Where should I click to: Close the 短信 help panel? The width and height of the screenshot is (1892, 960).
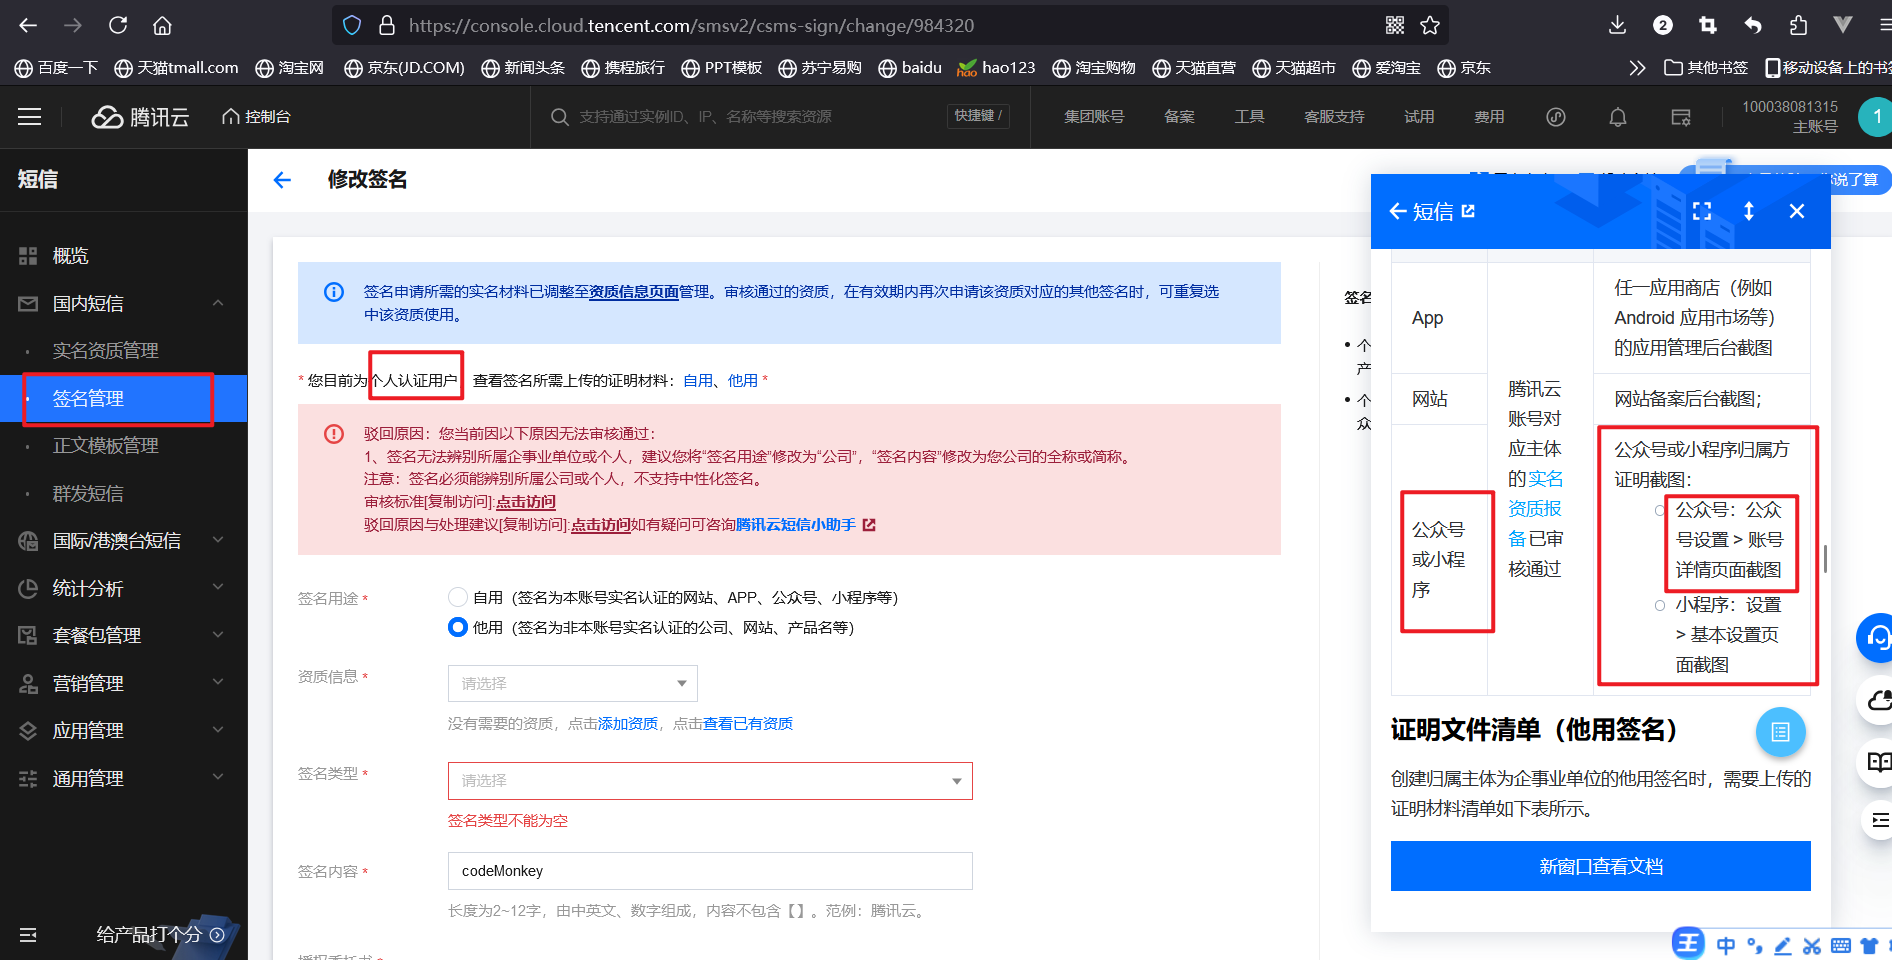click(1797, 211)
